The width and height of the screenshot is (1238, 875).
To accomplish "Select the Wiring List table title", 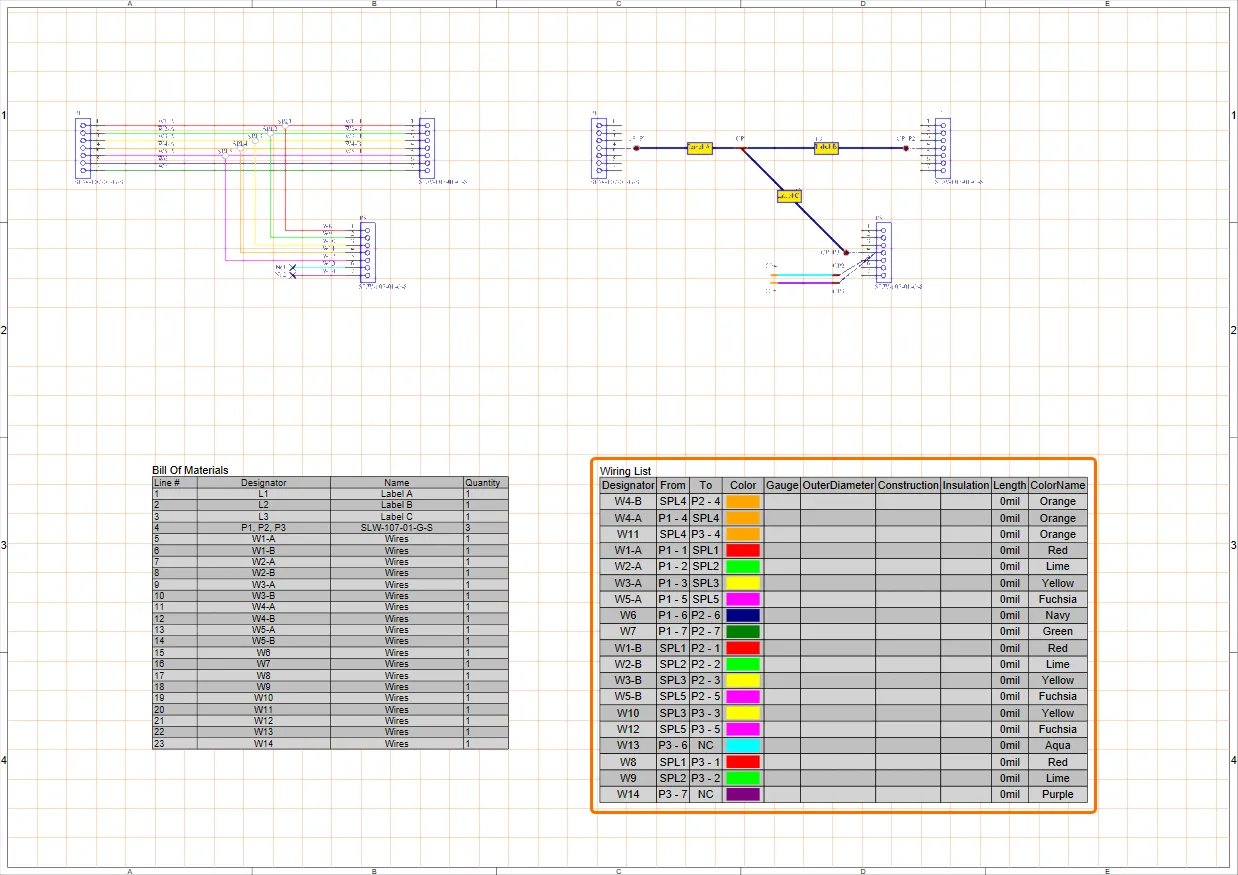I will pos(625,470).
